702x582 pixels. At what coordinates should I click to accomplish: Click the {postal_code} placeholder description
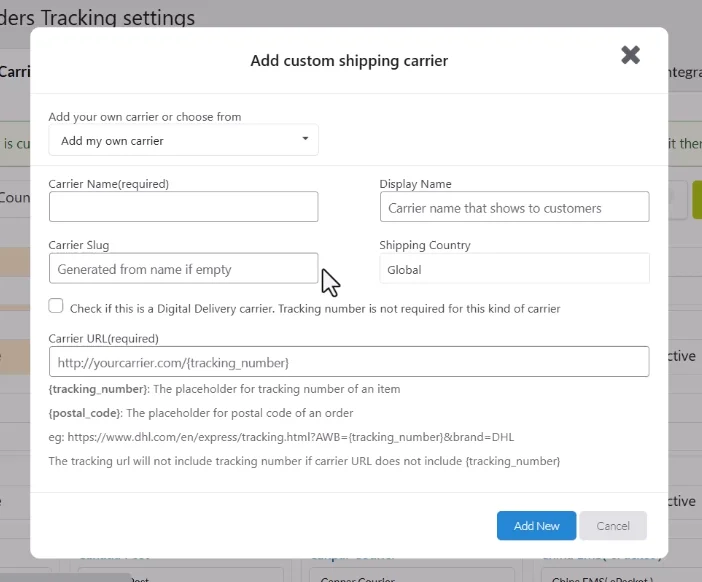201,413
